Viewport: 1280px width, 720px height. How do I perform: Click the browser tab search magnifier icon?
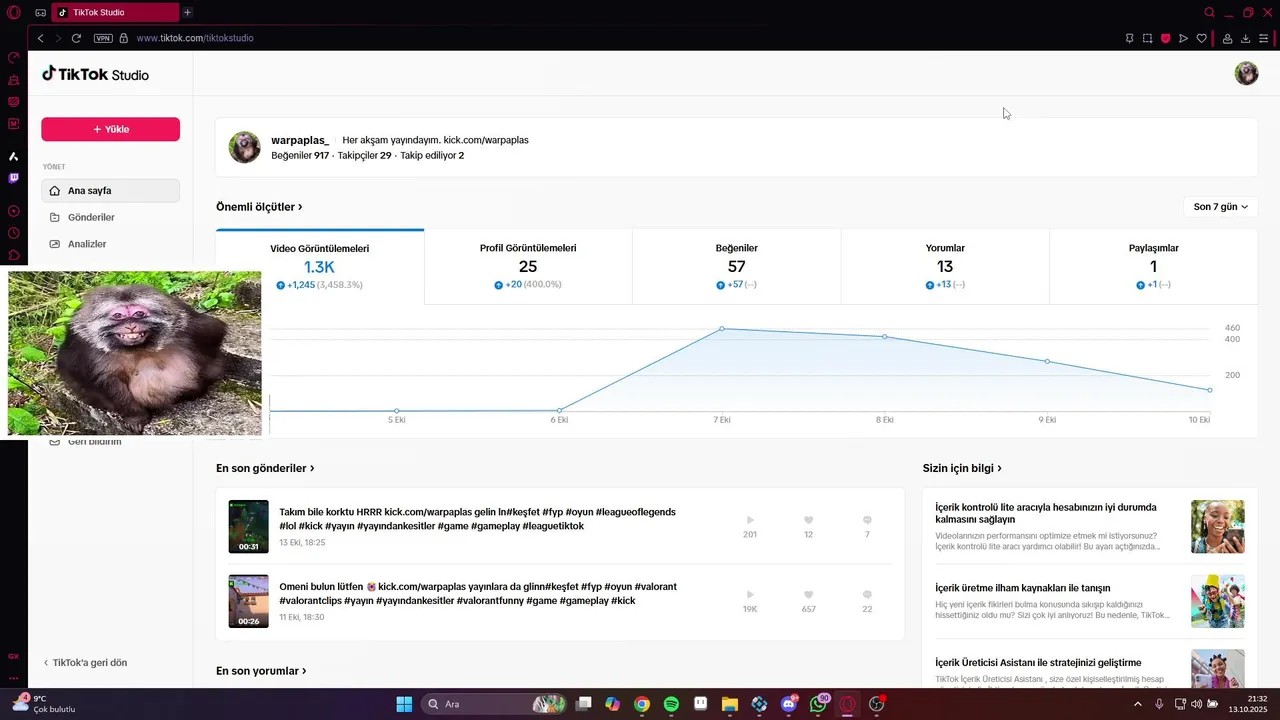point(1209,12)
